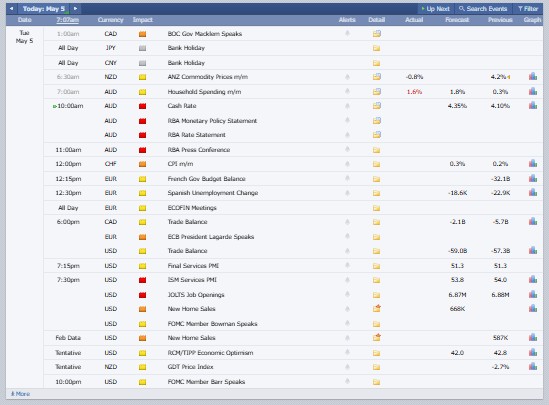Click the 6.87M JOLTS forecast value
The height and width of the screenshot is (405, 549).
pos(457,295)
